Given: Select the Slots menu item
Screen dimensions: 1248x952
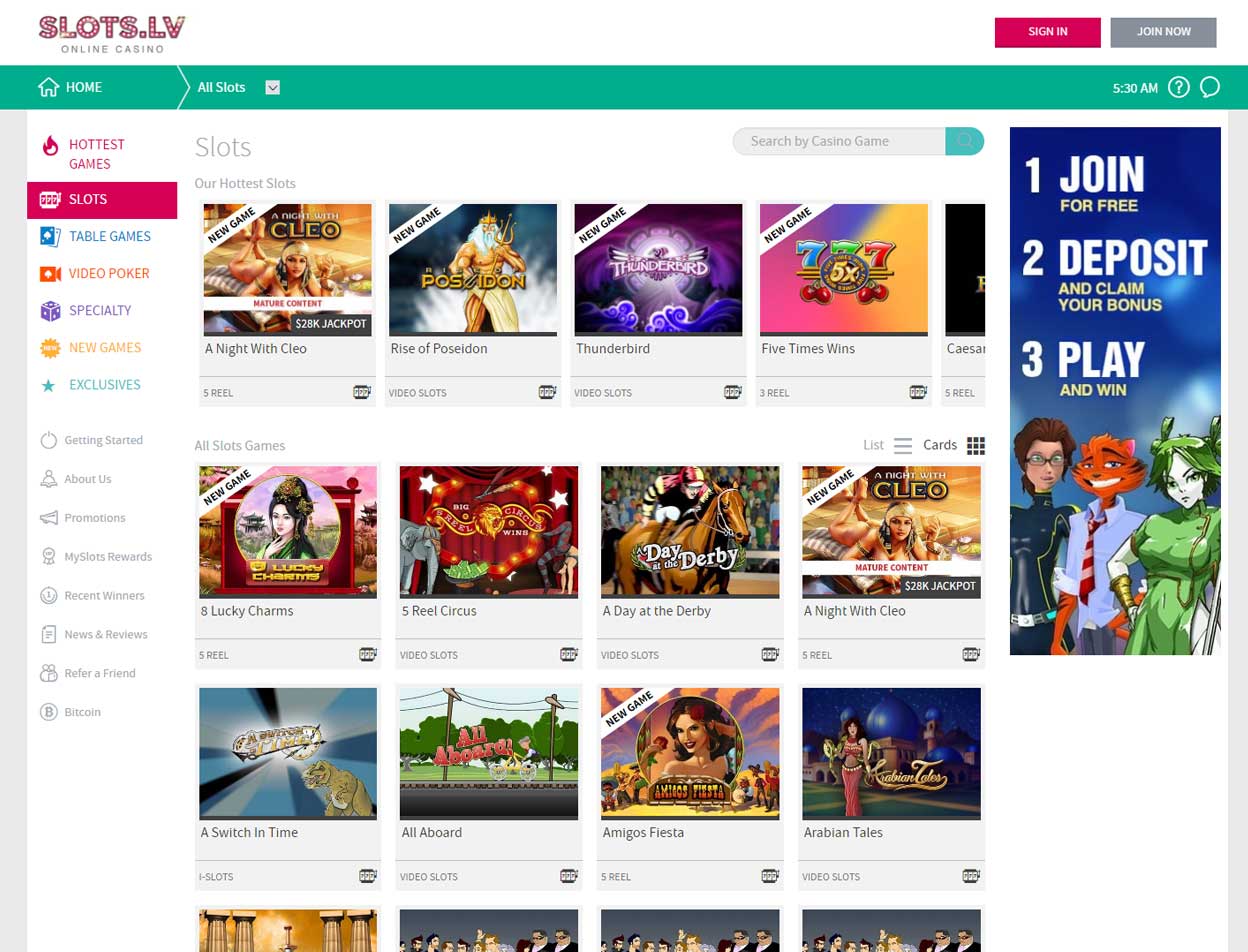Looking at the screenshot, I should (x=102, y=199).
